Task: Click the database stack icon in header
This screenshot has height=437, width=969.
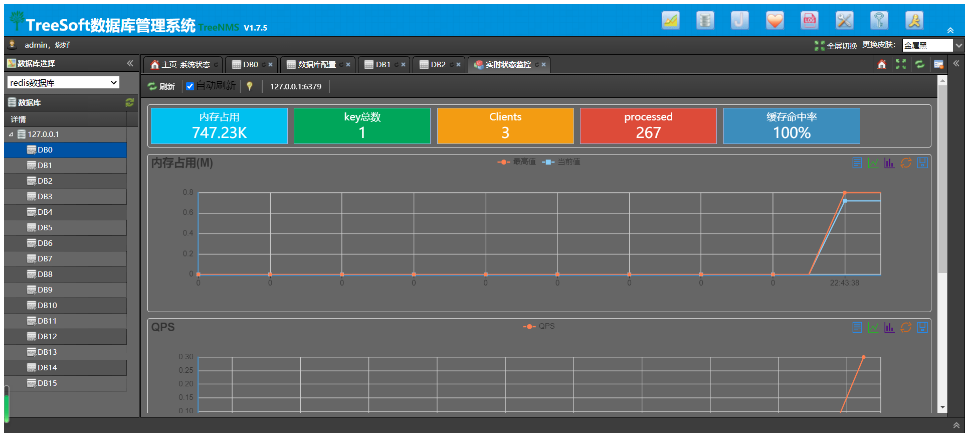Action: pos(706,20)
